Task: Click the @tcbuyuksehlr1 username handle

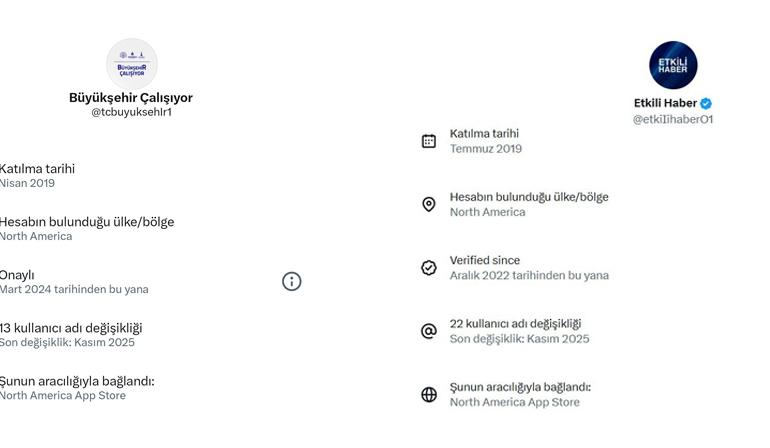Action: click(131, 113)
